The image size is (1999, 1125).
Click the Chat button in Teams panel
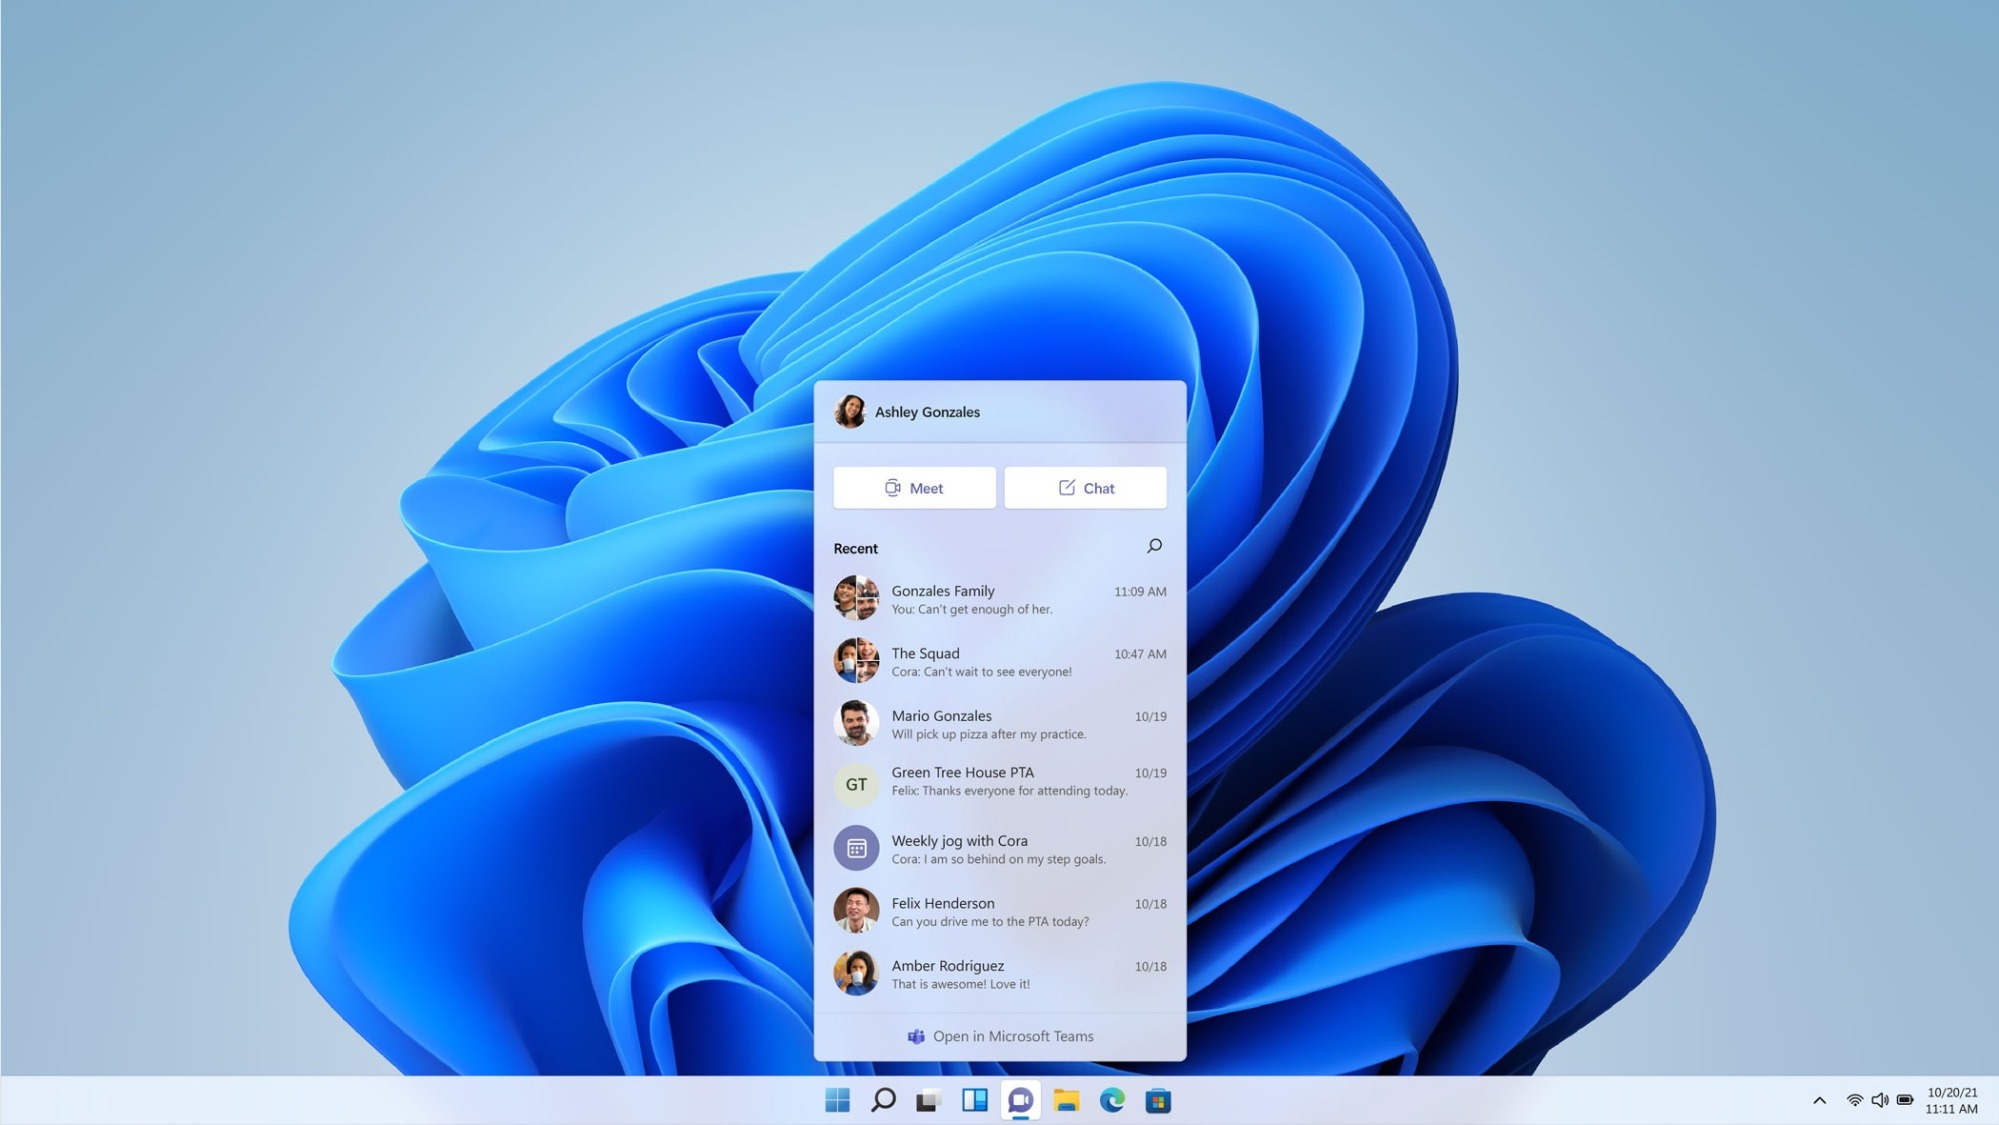tap(1086, 486)
